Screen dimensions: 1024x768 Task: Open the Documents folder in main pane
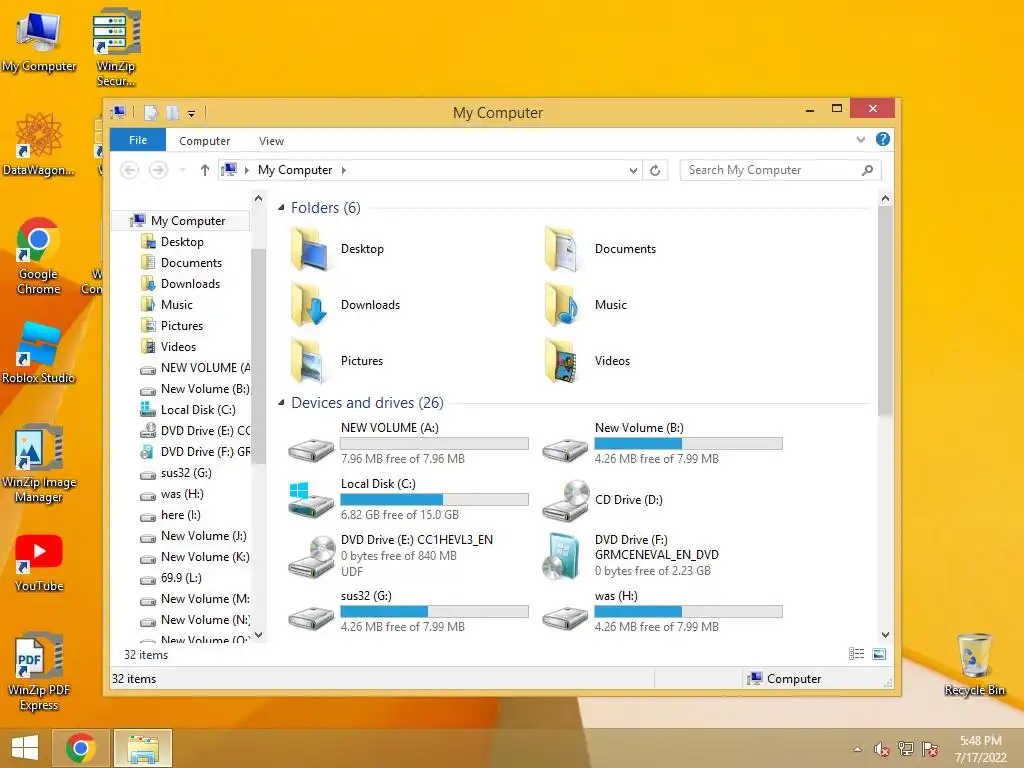(601, 249)
